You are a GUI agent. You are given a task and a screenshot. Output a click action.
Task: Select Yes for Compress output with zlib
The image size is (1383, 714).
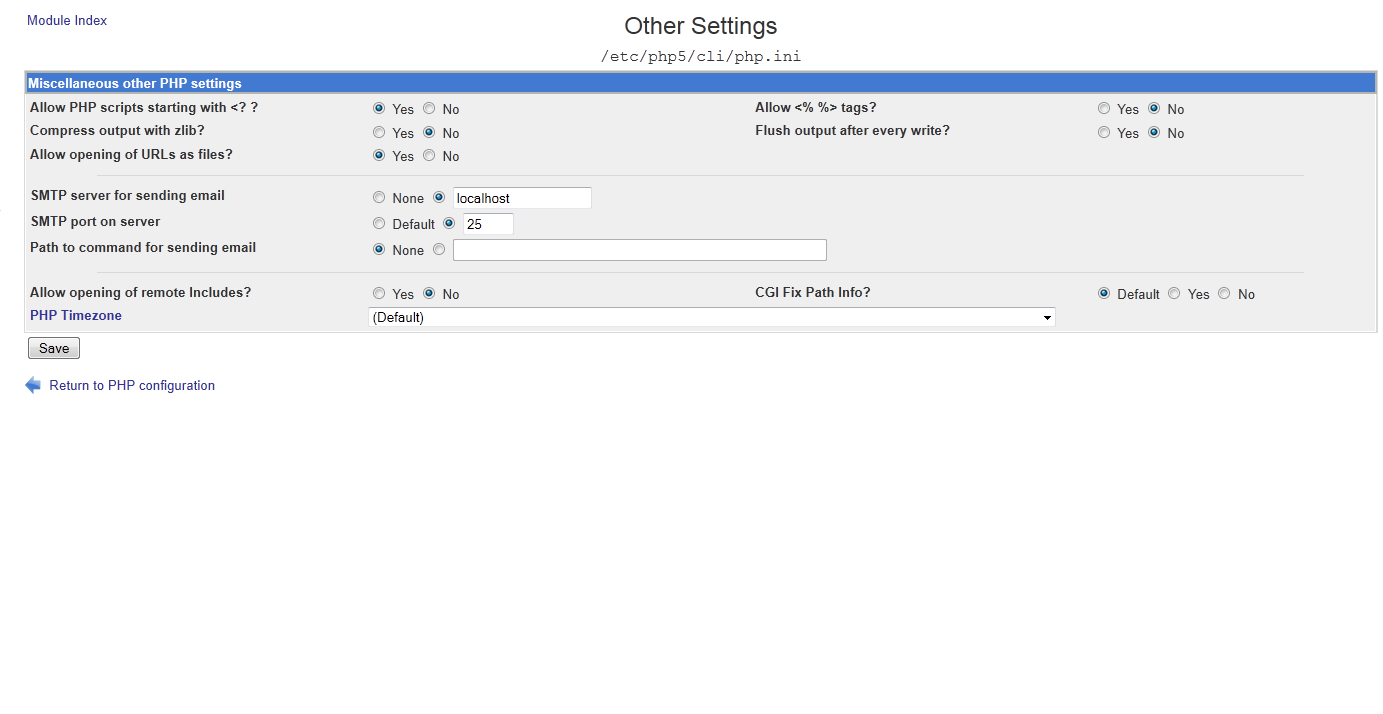(x=379, y=132)
